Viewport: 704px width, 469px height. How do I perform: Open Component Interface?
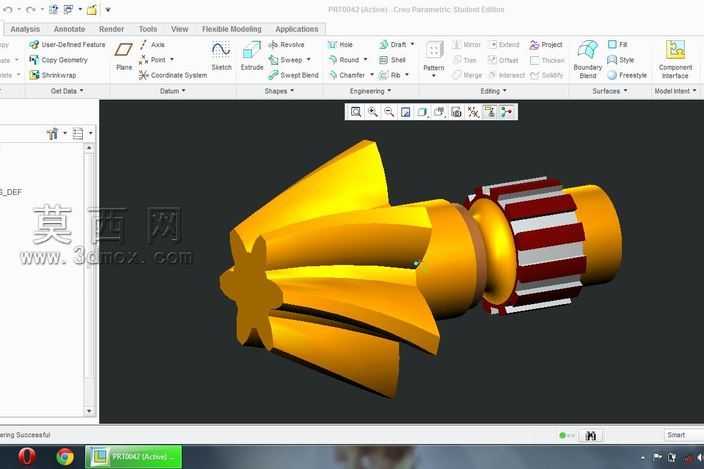(x=675, y=59)
